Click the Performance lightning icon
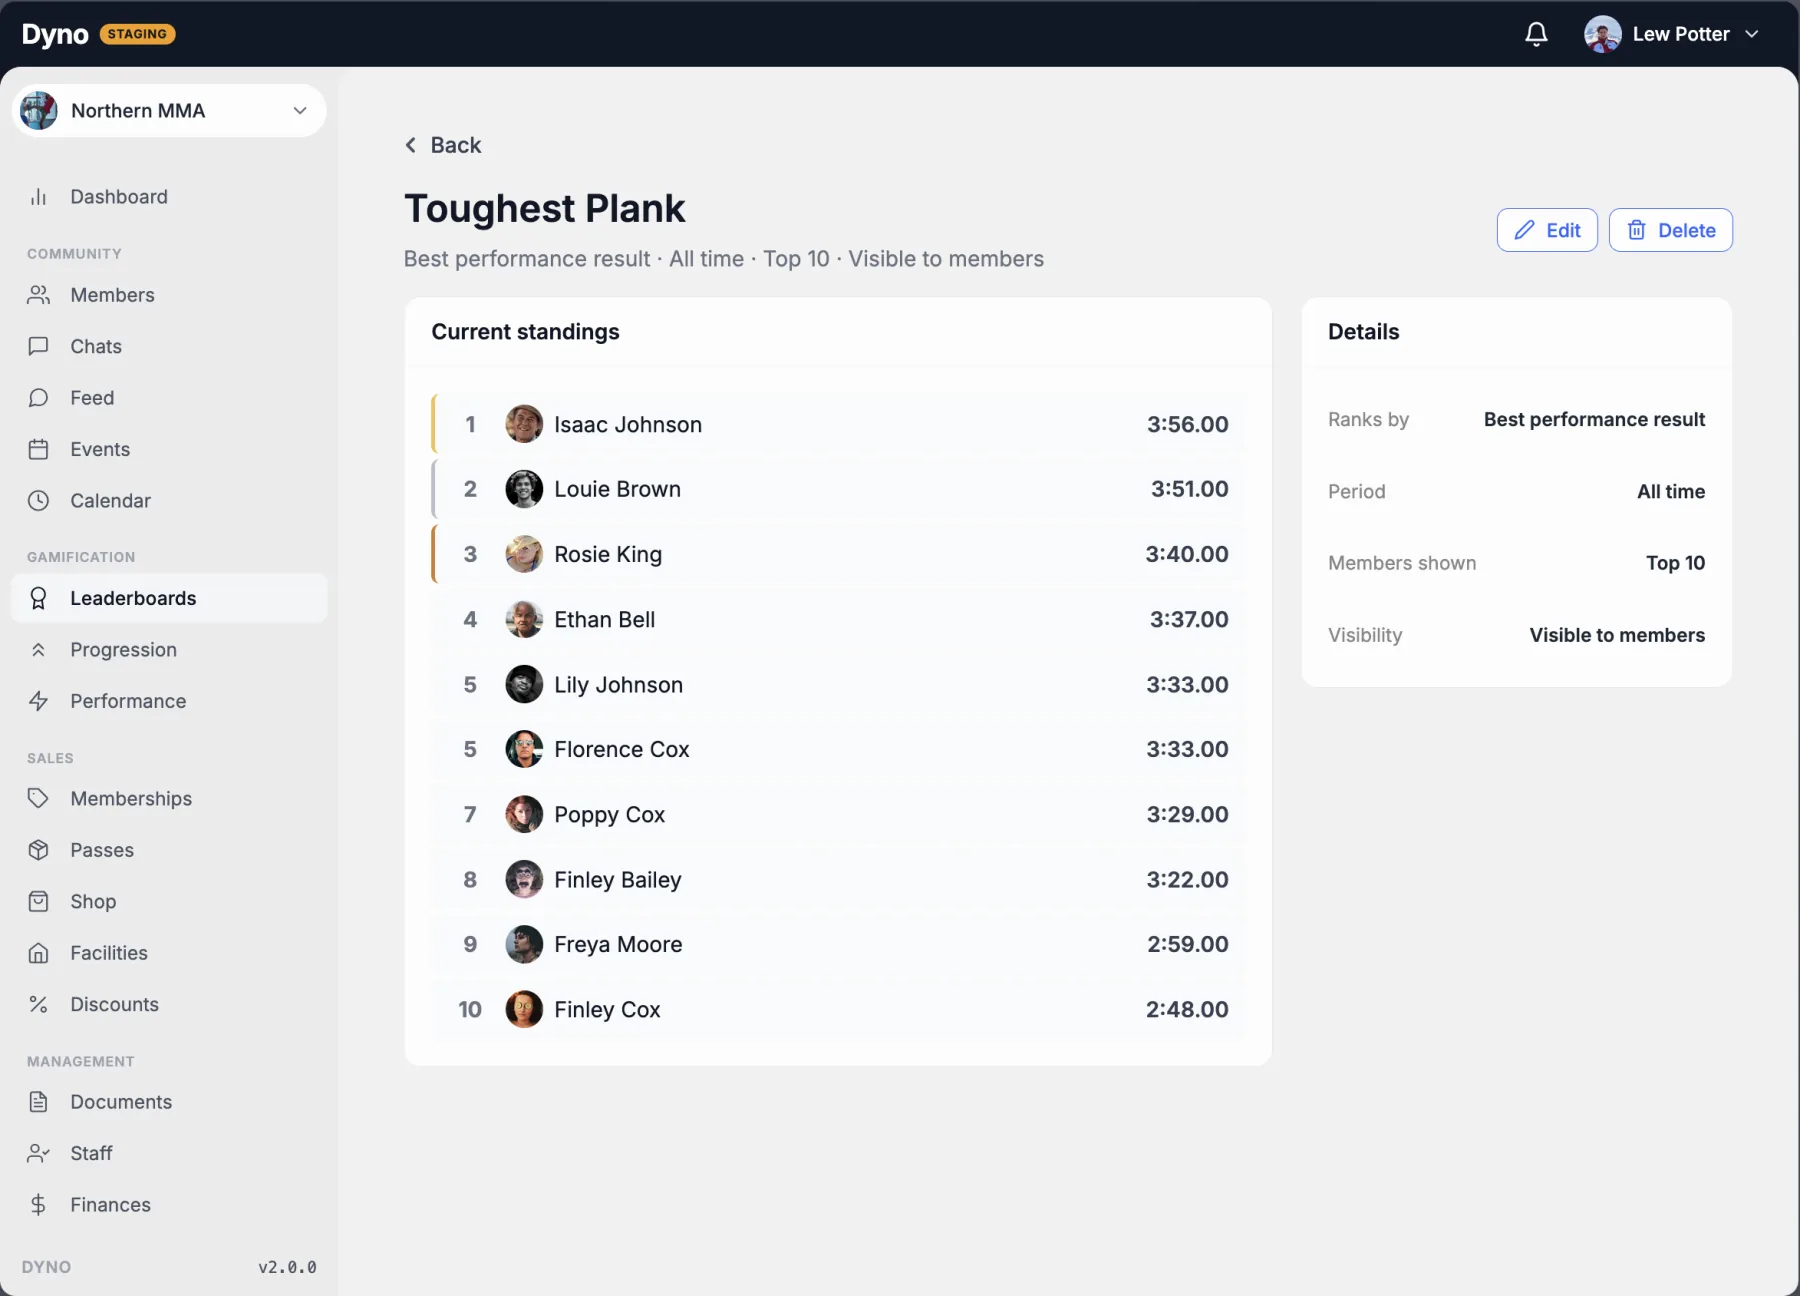Screen dimensions: 1800x1296 pos(38,701)
